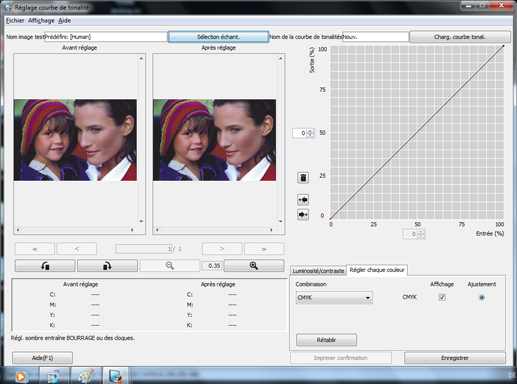Viewport: 517px width, 384px height.
Task: Click Imprimer confirmation button
Action: (341, 358)
